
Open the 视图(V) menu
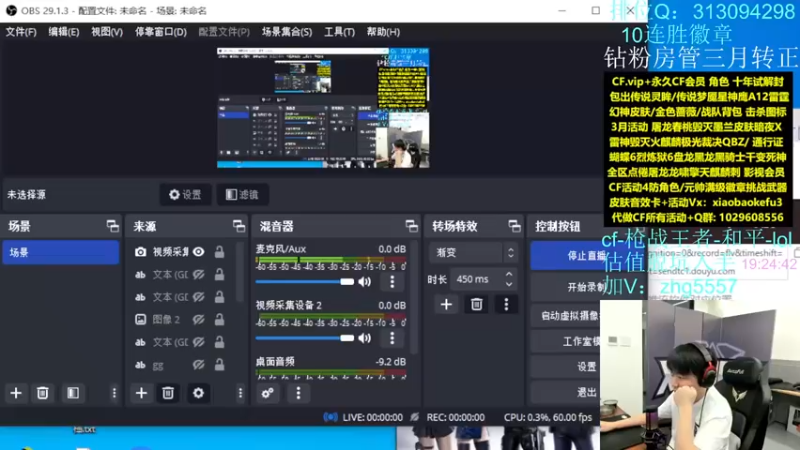pyautogui.click(x=107, y=32)
